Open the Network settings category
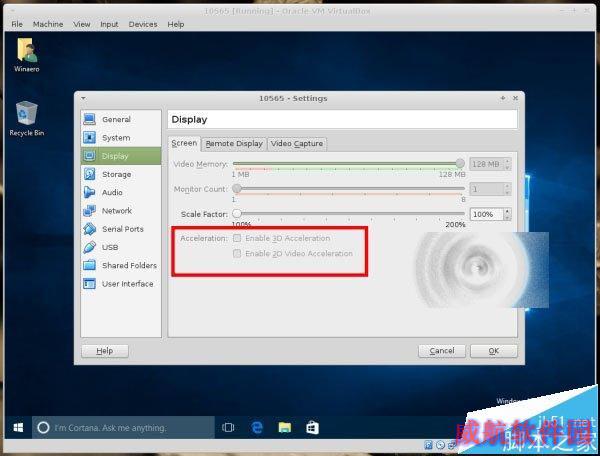 pyautogui.click(x=121, y=211)
